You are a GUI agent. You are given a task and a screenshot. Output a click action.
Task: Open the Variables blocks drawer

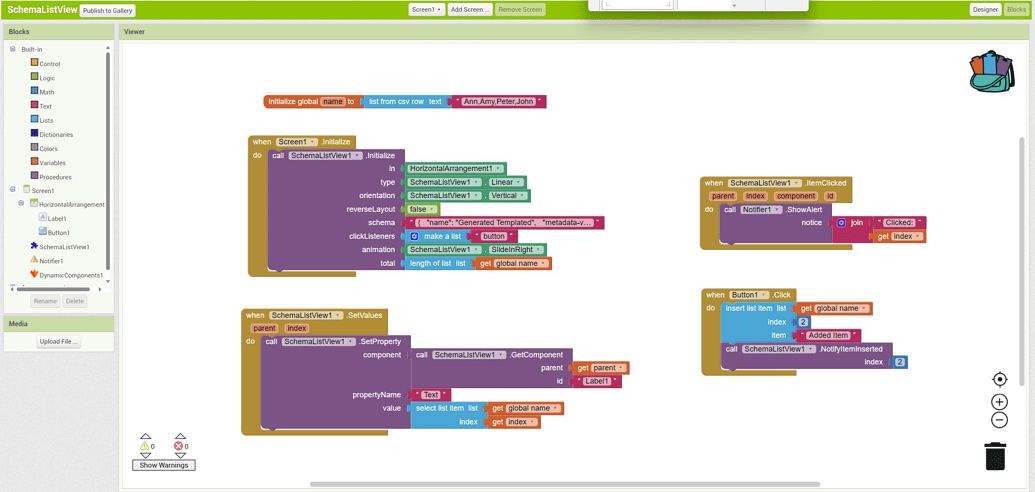(x=52, y=163)
